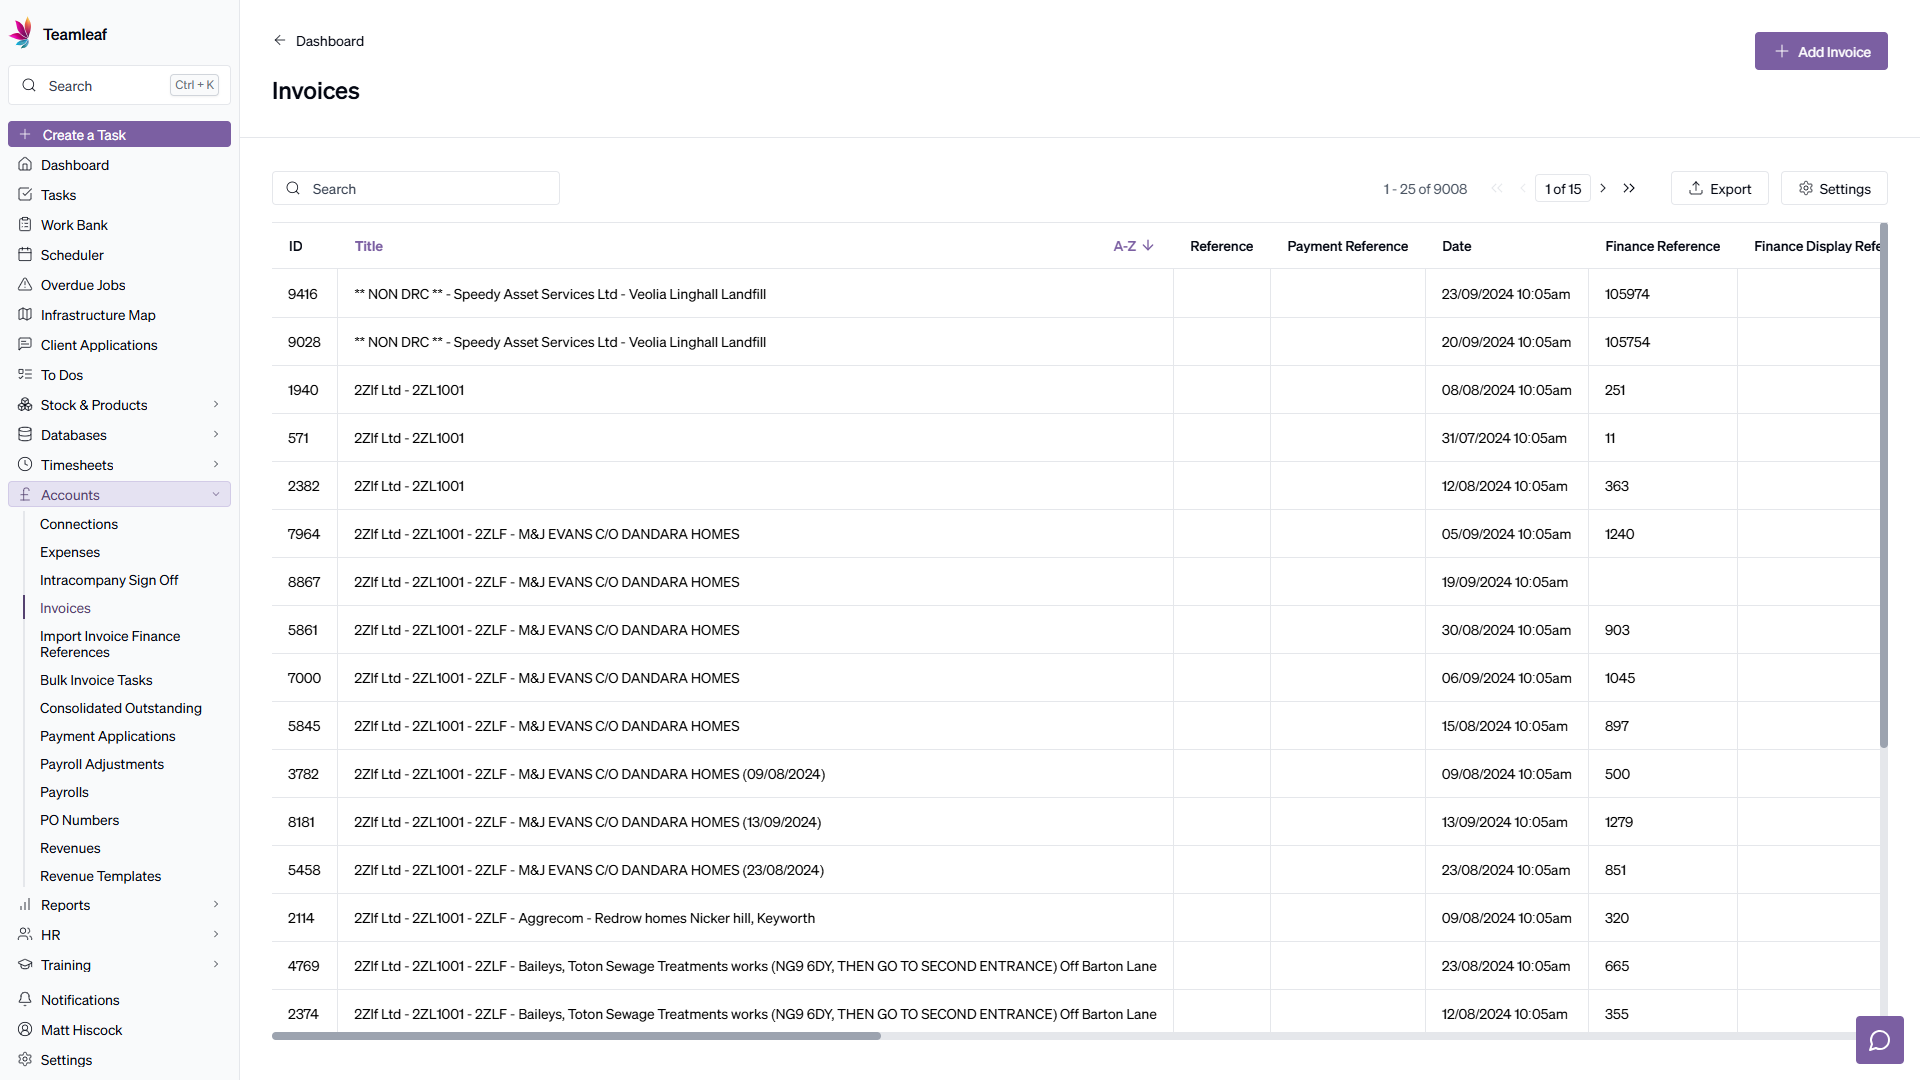Expand the Databases menu

click(73, 435)
